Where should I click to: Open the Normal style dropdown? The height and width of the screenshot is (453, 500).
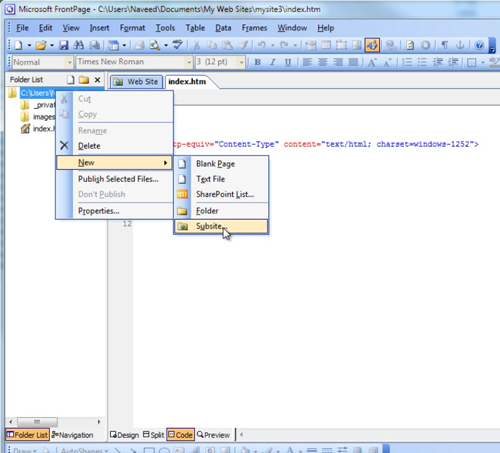point(69,62)
